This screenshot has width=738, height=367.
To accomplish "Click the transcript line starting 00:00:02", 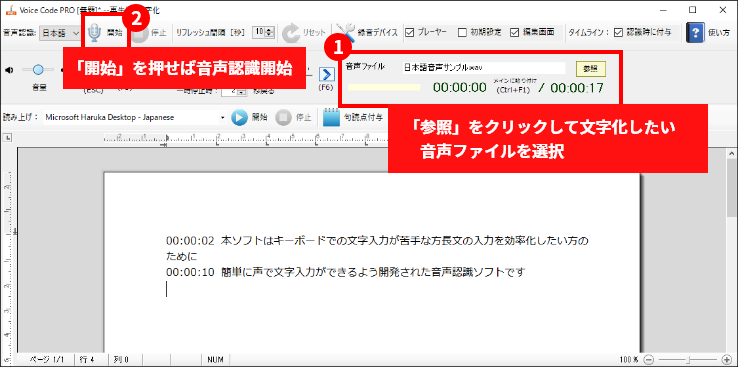I will pos(377,241).
